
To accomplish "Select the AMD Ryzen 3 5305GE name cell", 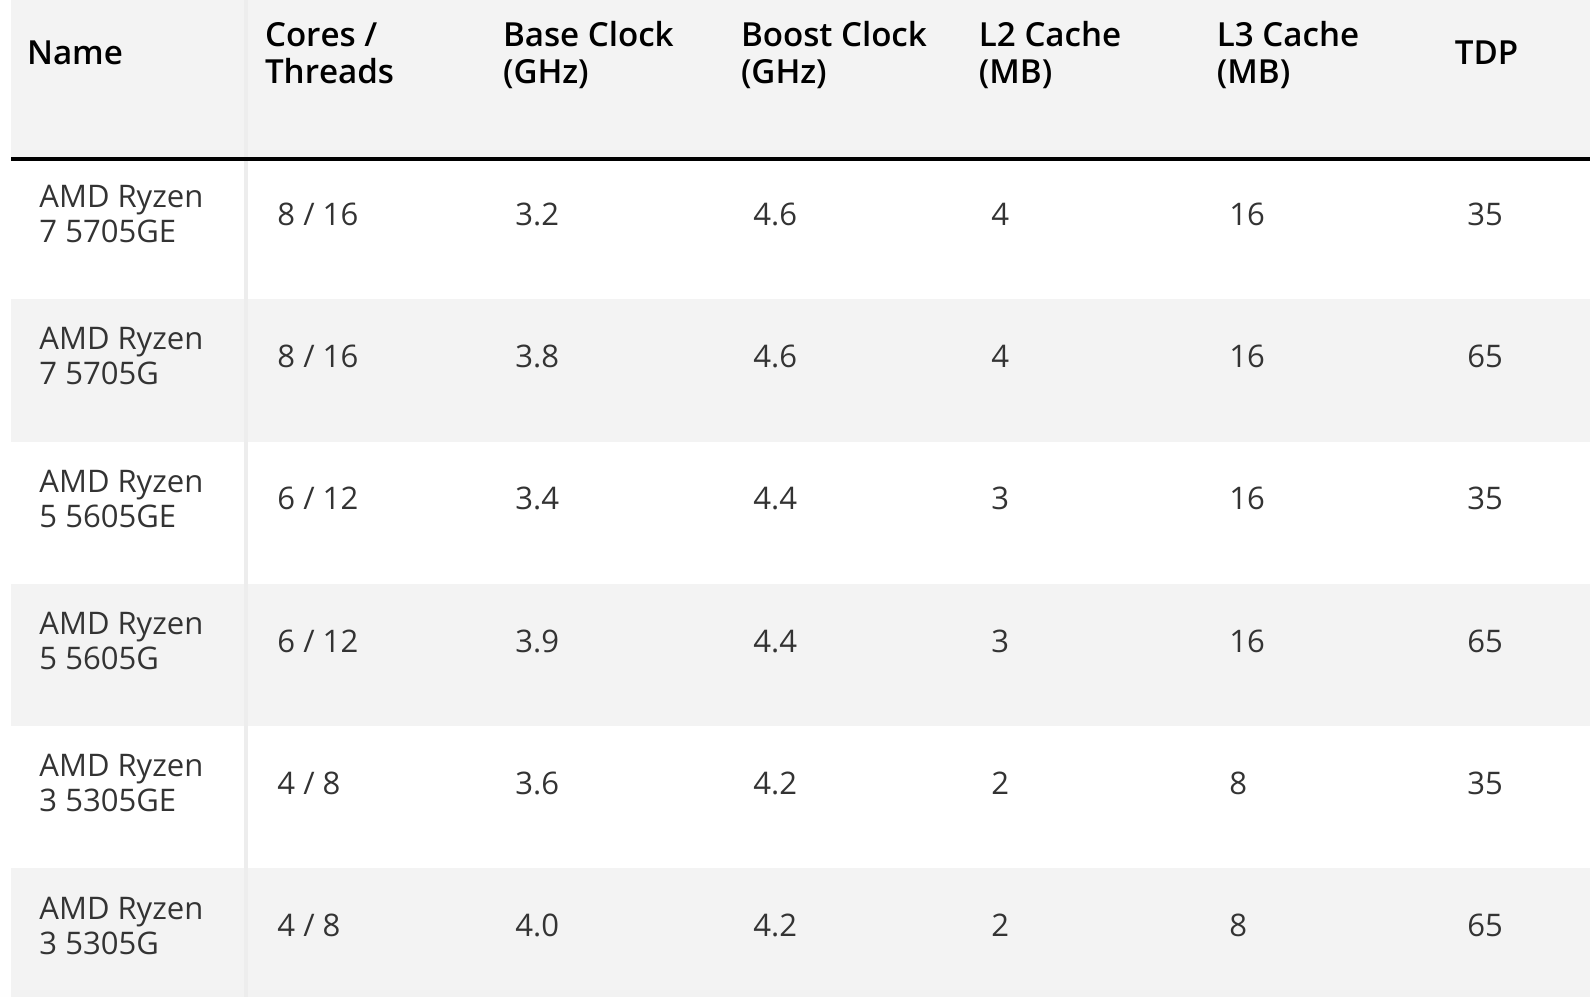I will (121, 783).
